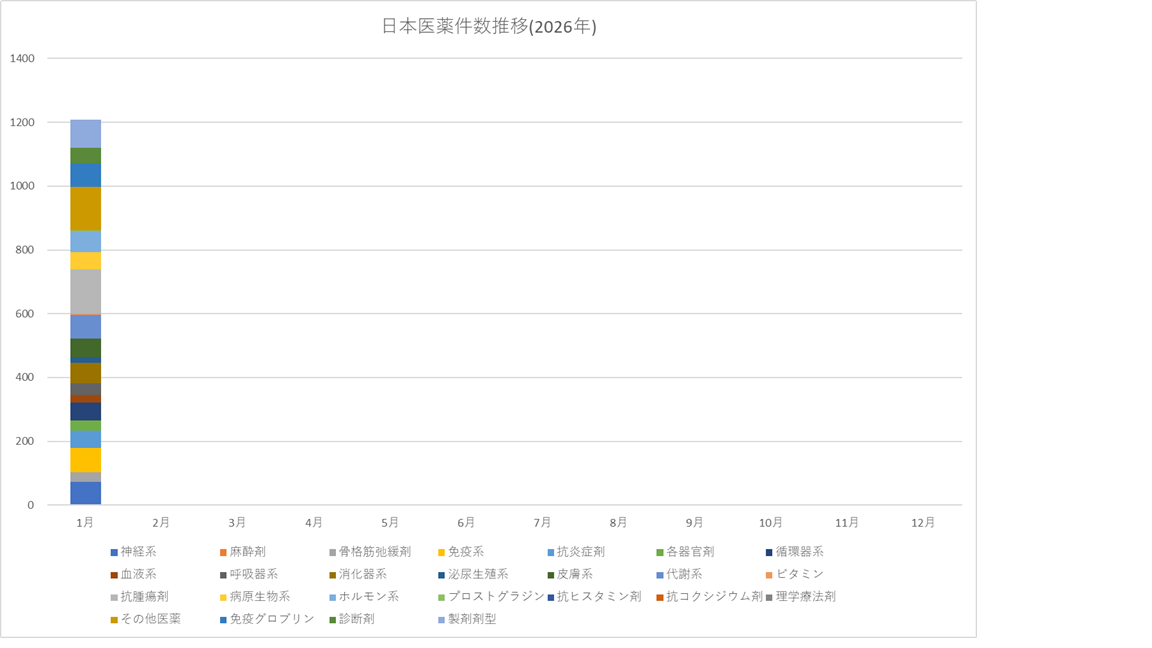Select the 1400 value on the vertical axis
Image resolution: width=1152 pixels, height=648 pixels.
point(22,58)
